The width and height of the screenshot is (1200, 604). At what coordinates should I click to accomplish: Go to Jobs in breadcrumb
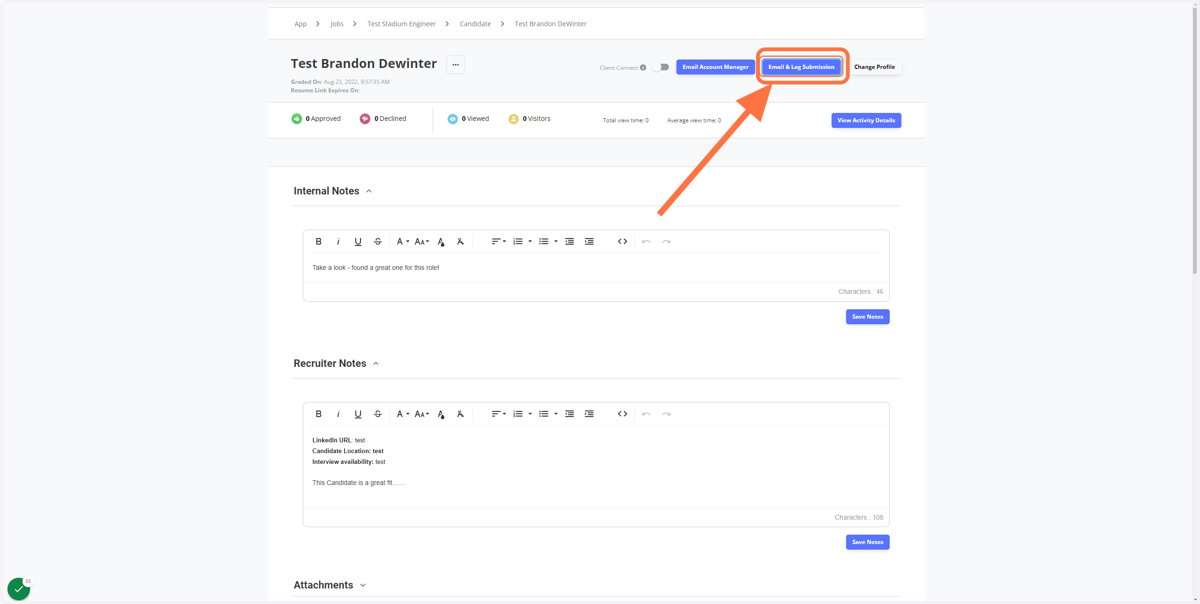click(x=337, y=24)
